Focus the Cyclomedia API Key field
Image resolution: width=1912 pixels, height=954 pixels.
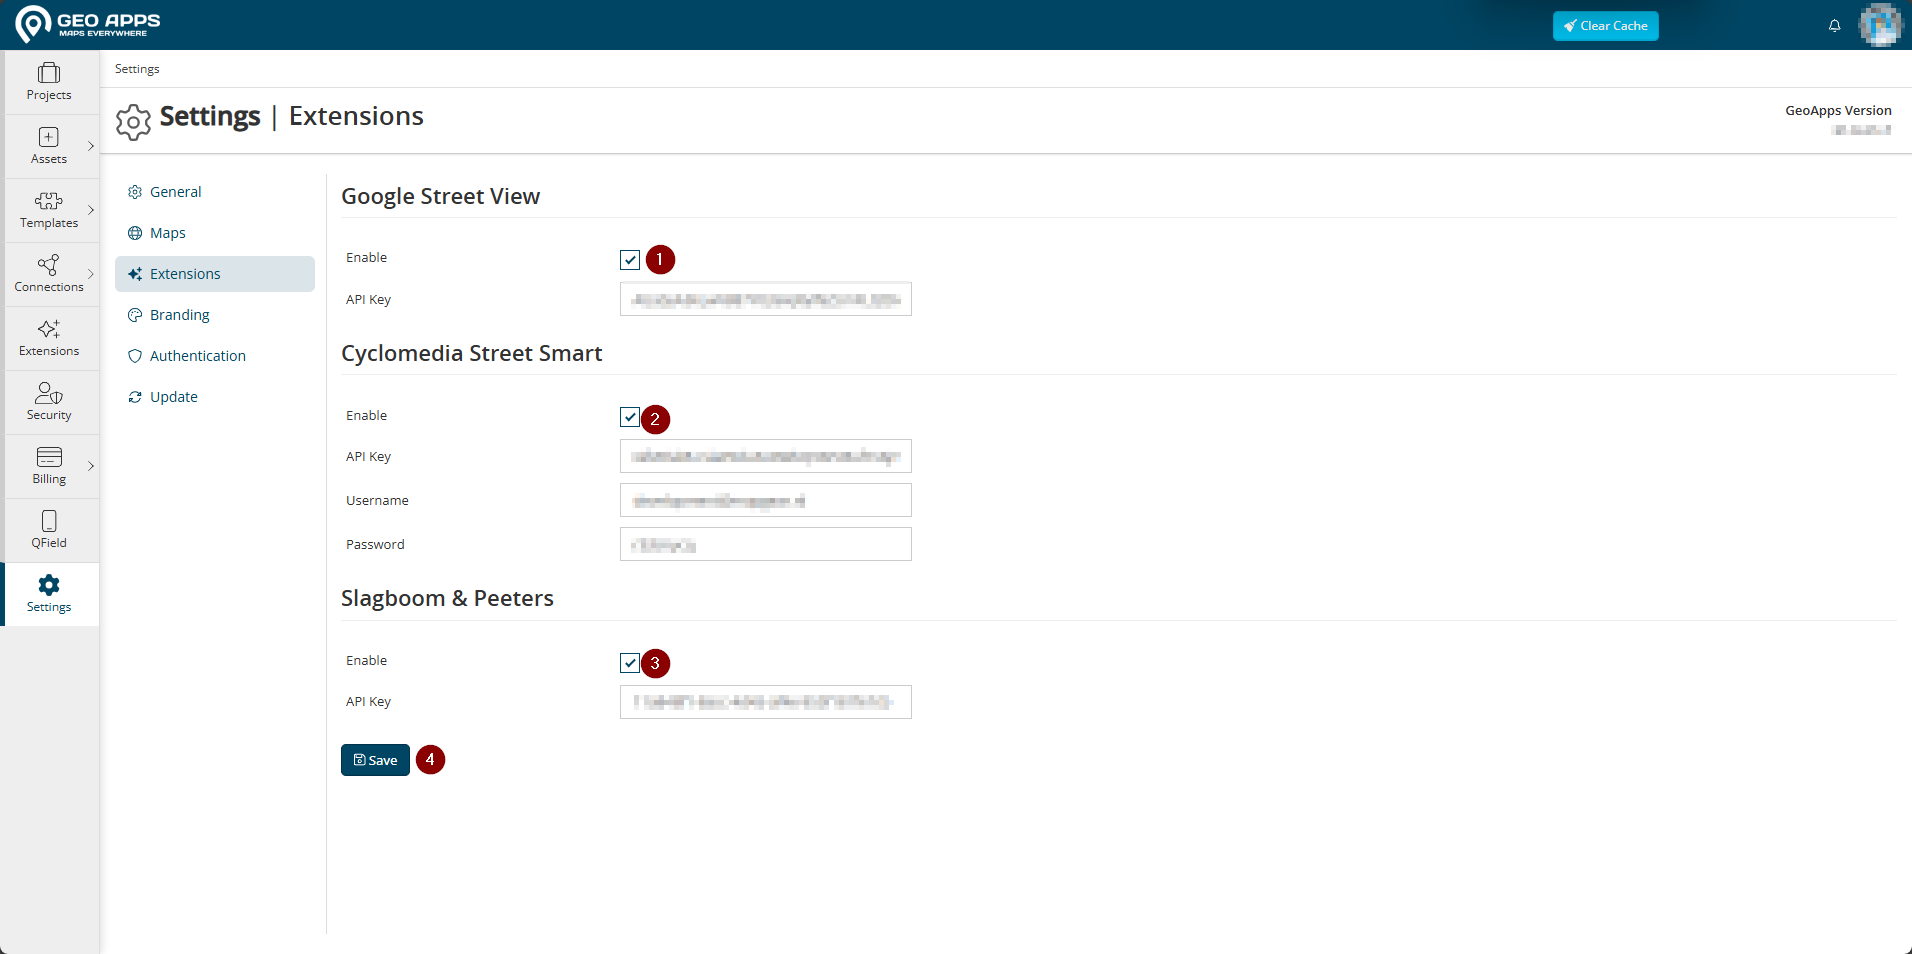coord(766,456)
